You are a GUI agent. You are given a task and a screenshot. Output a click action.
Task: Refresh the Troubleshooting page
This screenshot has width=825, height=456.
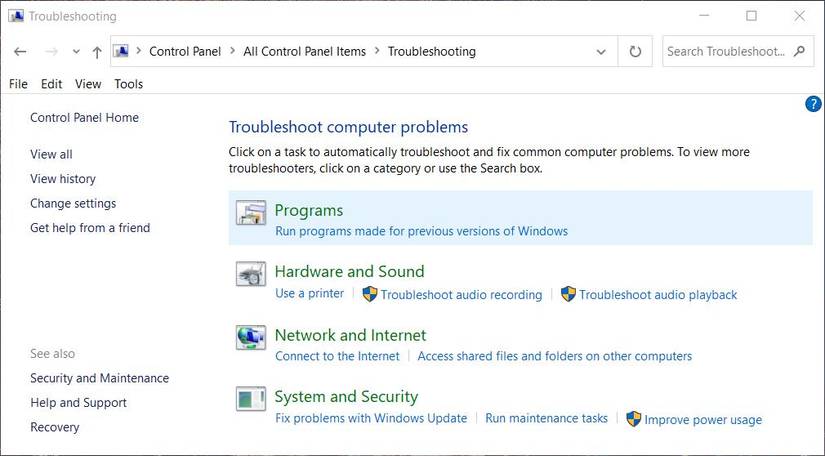tap(635, 52)
